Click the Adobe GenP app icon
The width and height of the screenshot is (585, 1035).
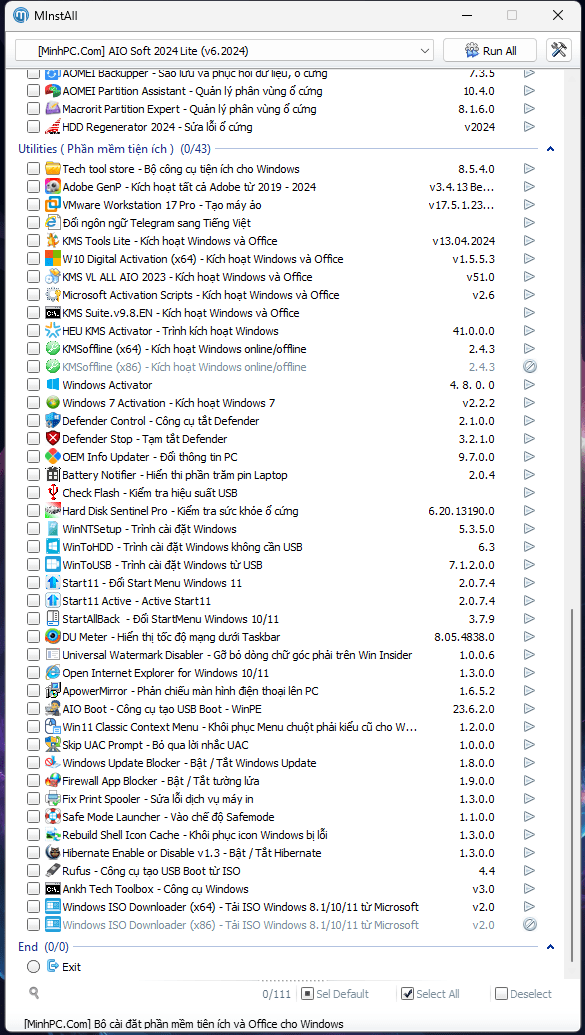(x=53, y=187)
